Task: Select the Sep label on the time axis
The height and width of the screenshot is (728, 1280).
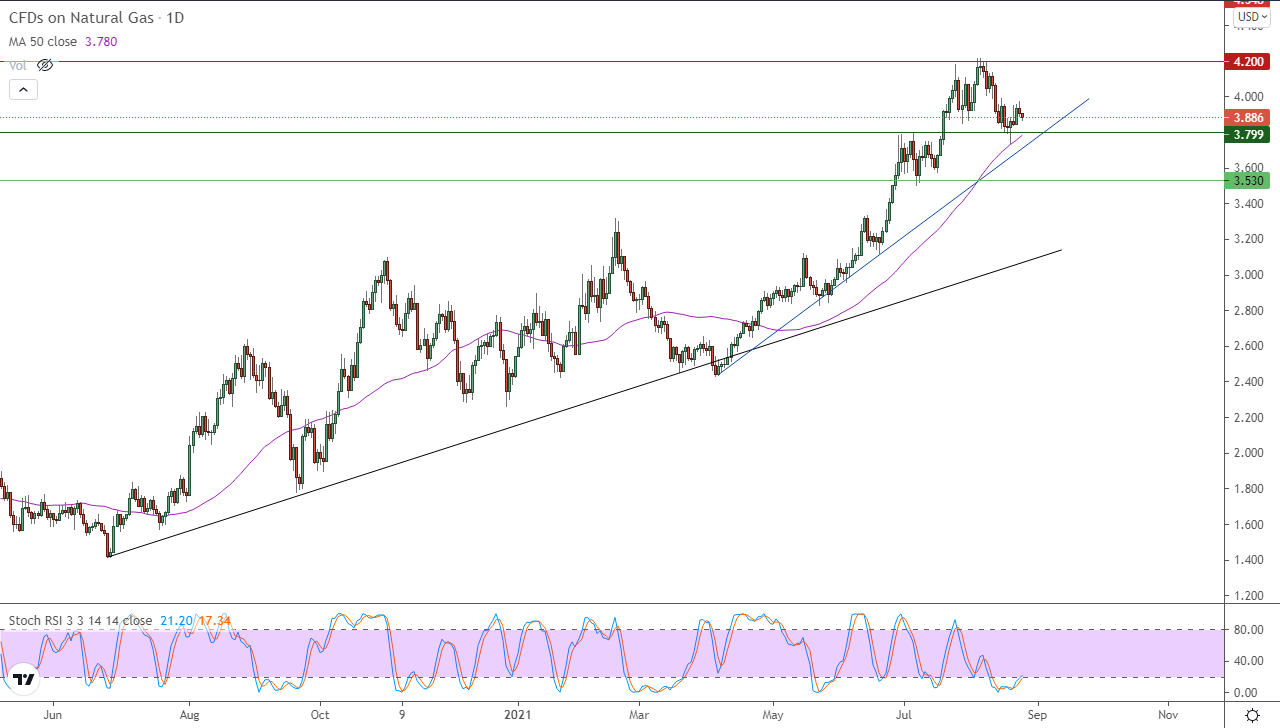Action: pyautogui.click(x=1037, y=715)
